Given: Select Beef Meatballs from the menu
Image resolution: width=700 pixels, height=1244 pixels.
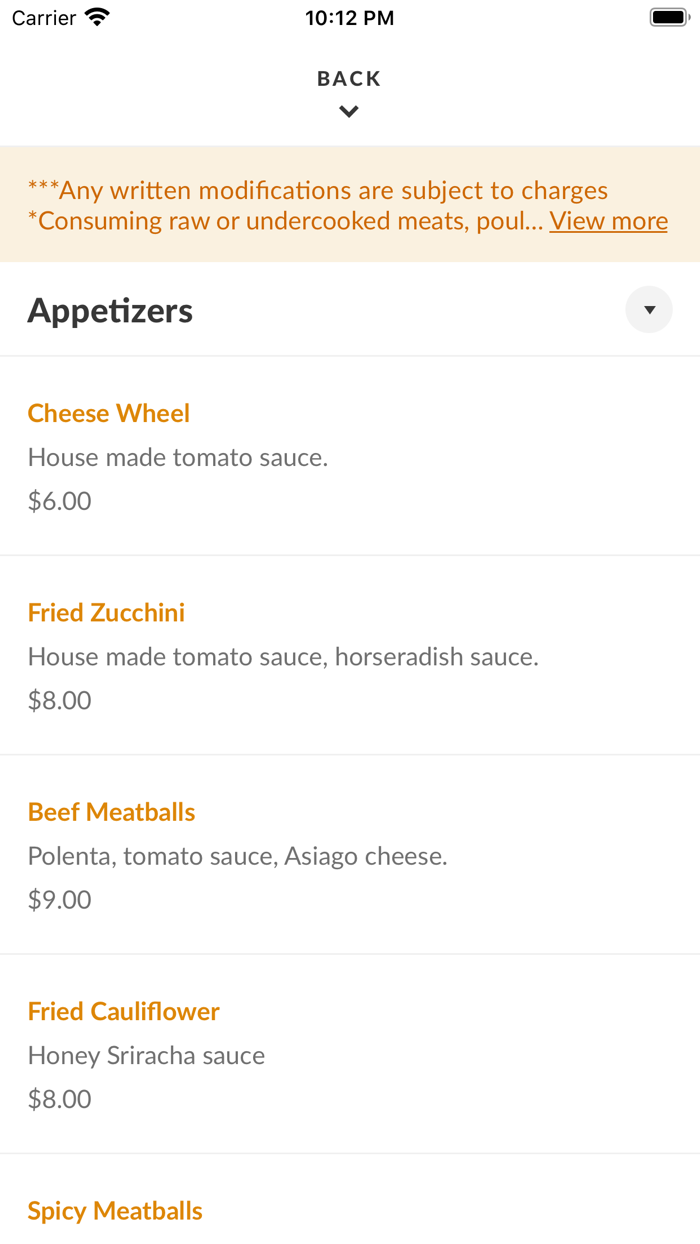Looking at the screenshot, I should 111,812.
